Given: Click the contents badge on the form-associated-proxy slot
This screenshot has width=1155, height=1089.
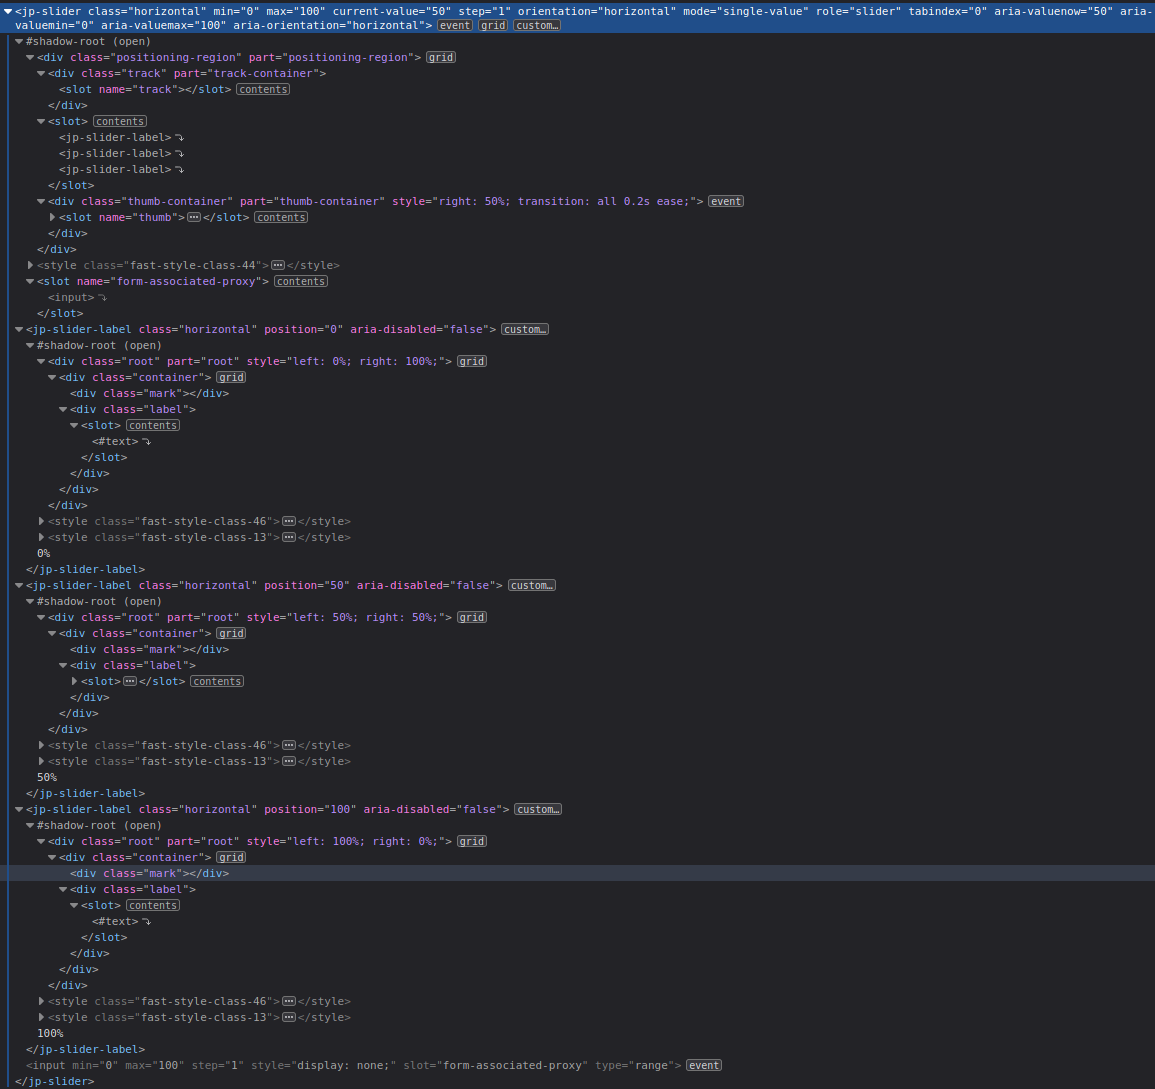Looking at the screenshot, I should pyautogui.click(x=300, y=281).
